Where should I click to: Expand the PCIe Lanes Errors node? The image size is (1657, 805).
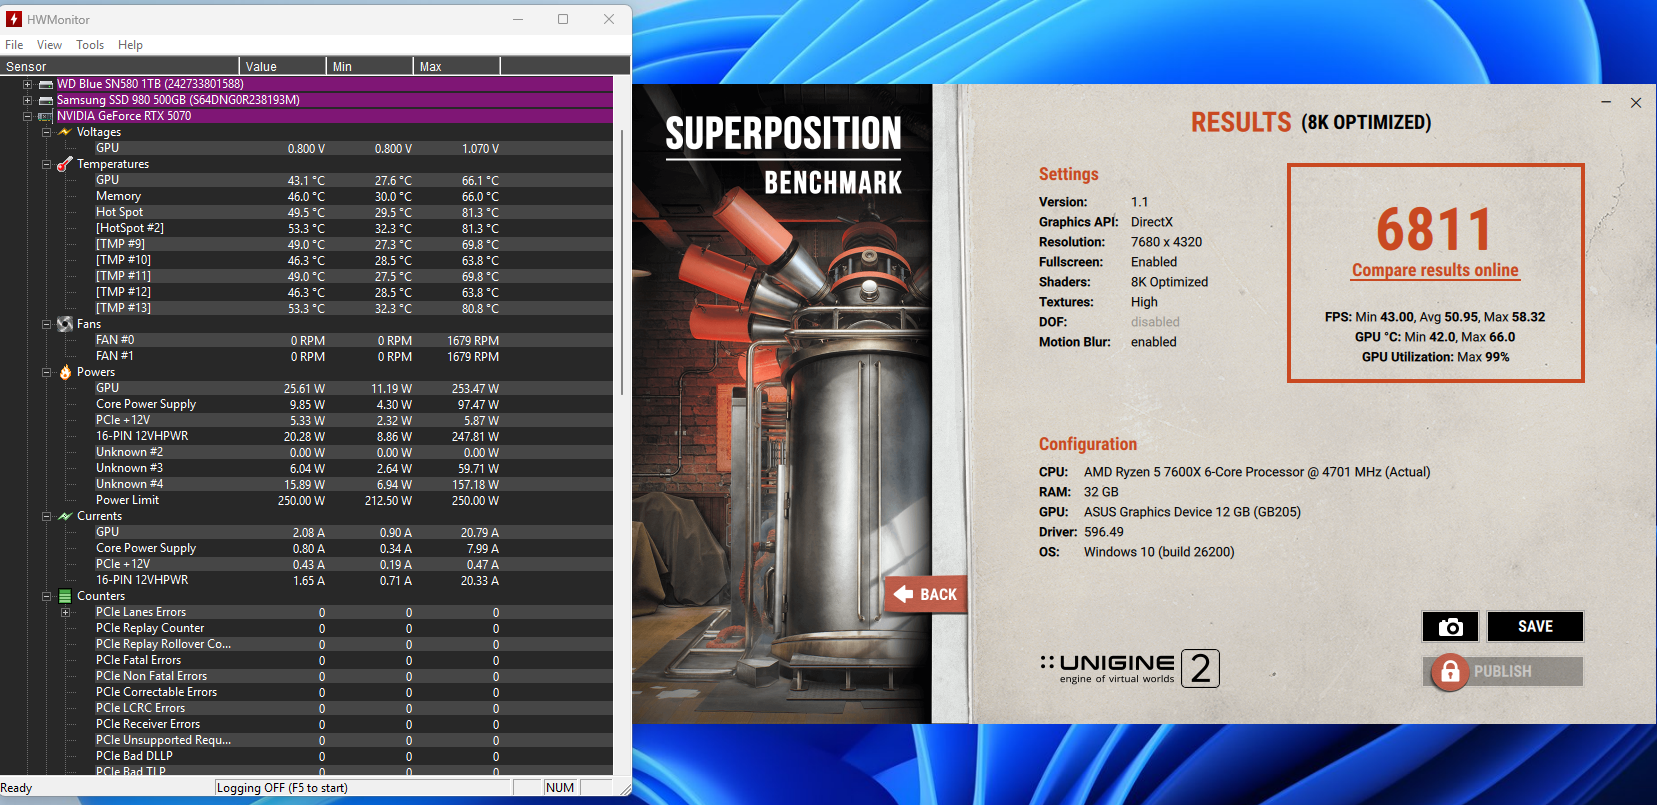(66, 612)
